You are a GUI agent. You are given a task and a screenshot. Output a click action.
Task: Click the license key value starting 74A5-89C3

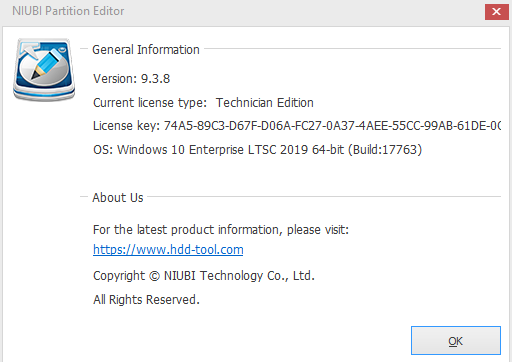click(x=332, y=126)
